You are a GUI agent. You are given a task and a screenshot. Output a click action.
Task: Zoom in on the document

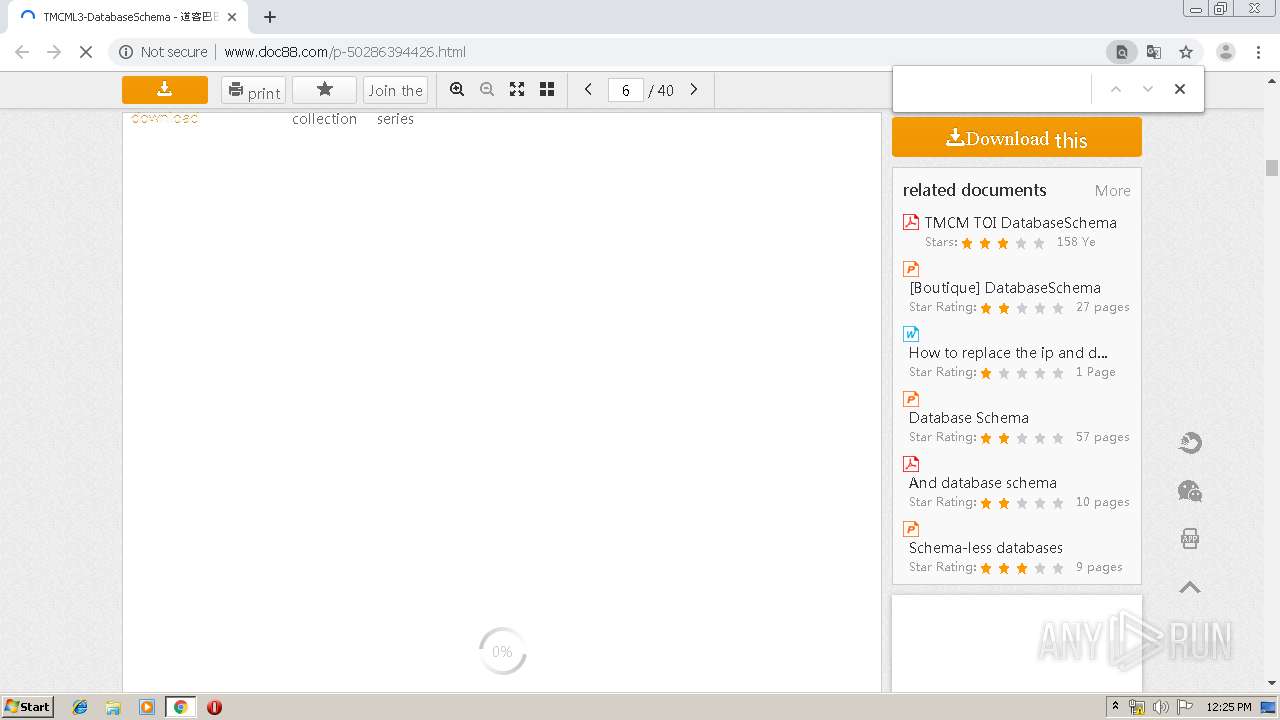457,90
